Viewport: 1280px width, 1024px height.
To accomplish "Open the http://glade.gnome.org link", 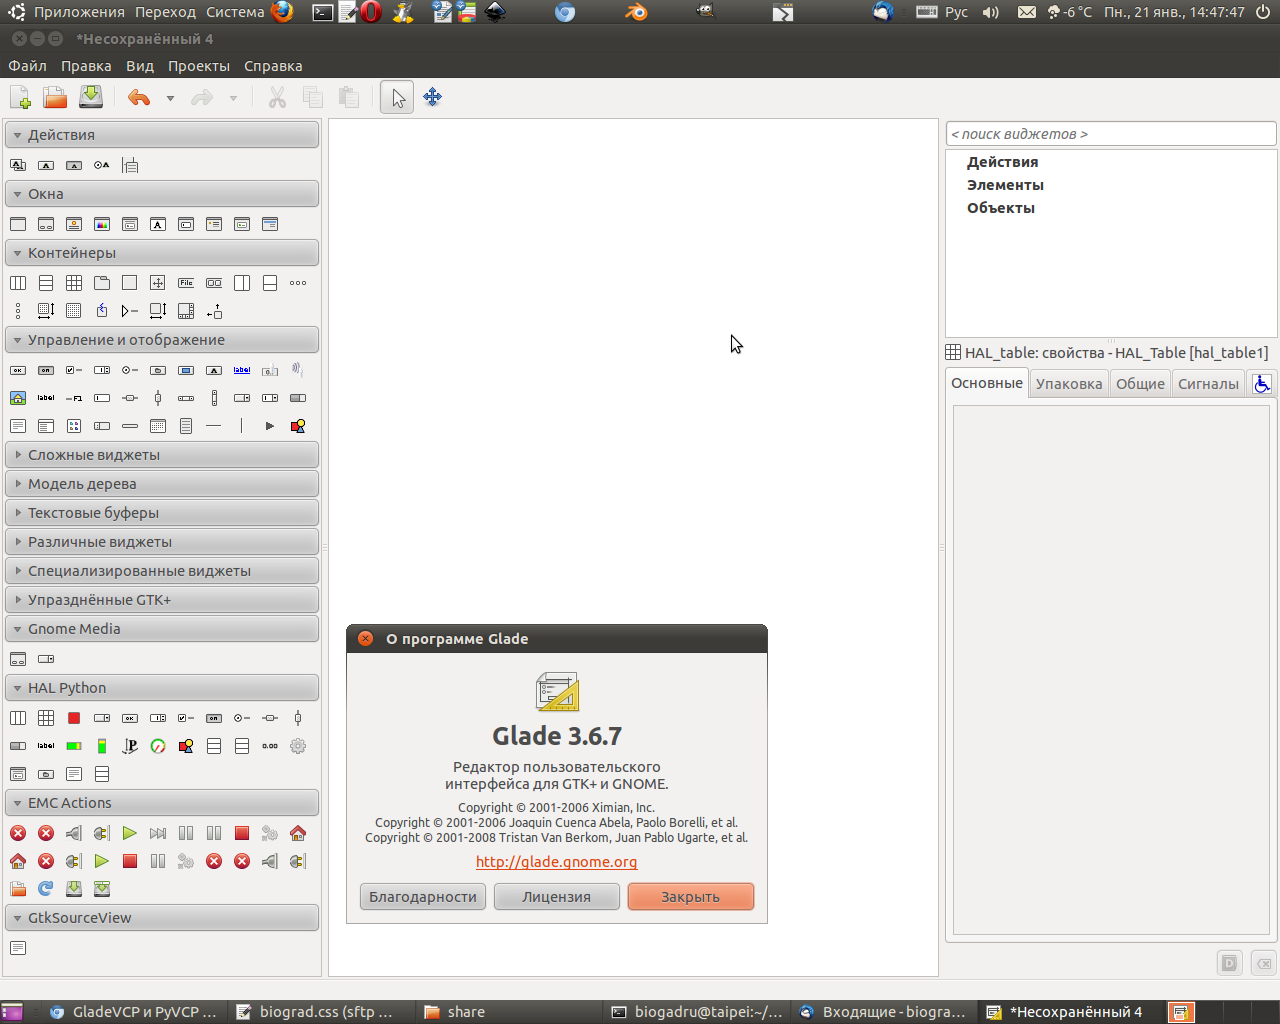I will click(x=556, y=862).
